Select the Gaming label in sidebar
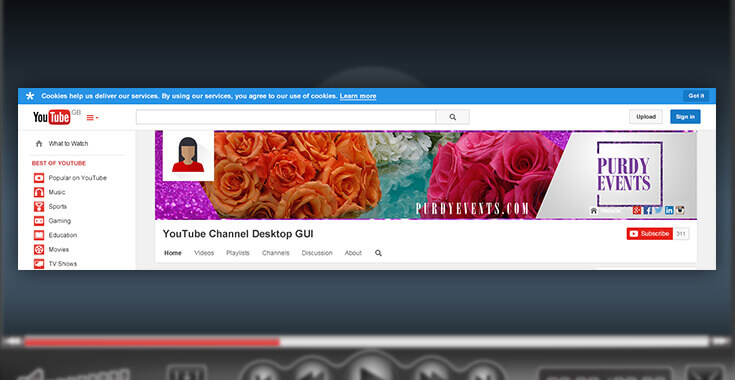Screen dimensions: 735x380 coord(60,221)
